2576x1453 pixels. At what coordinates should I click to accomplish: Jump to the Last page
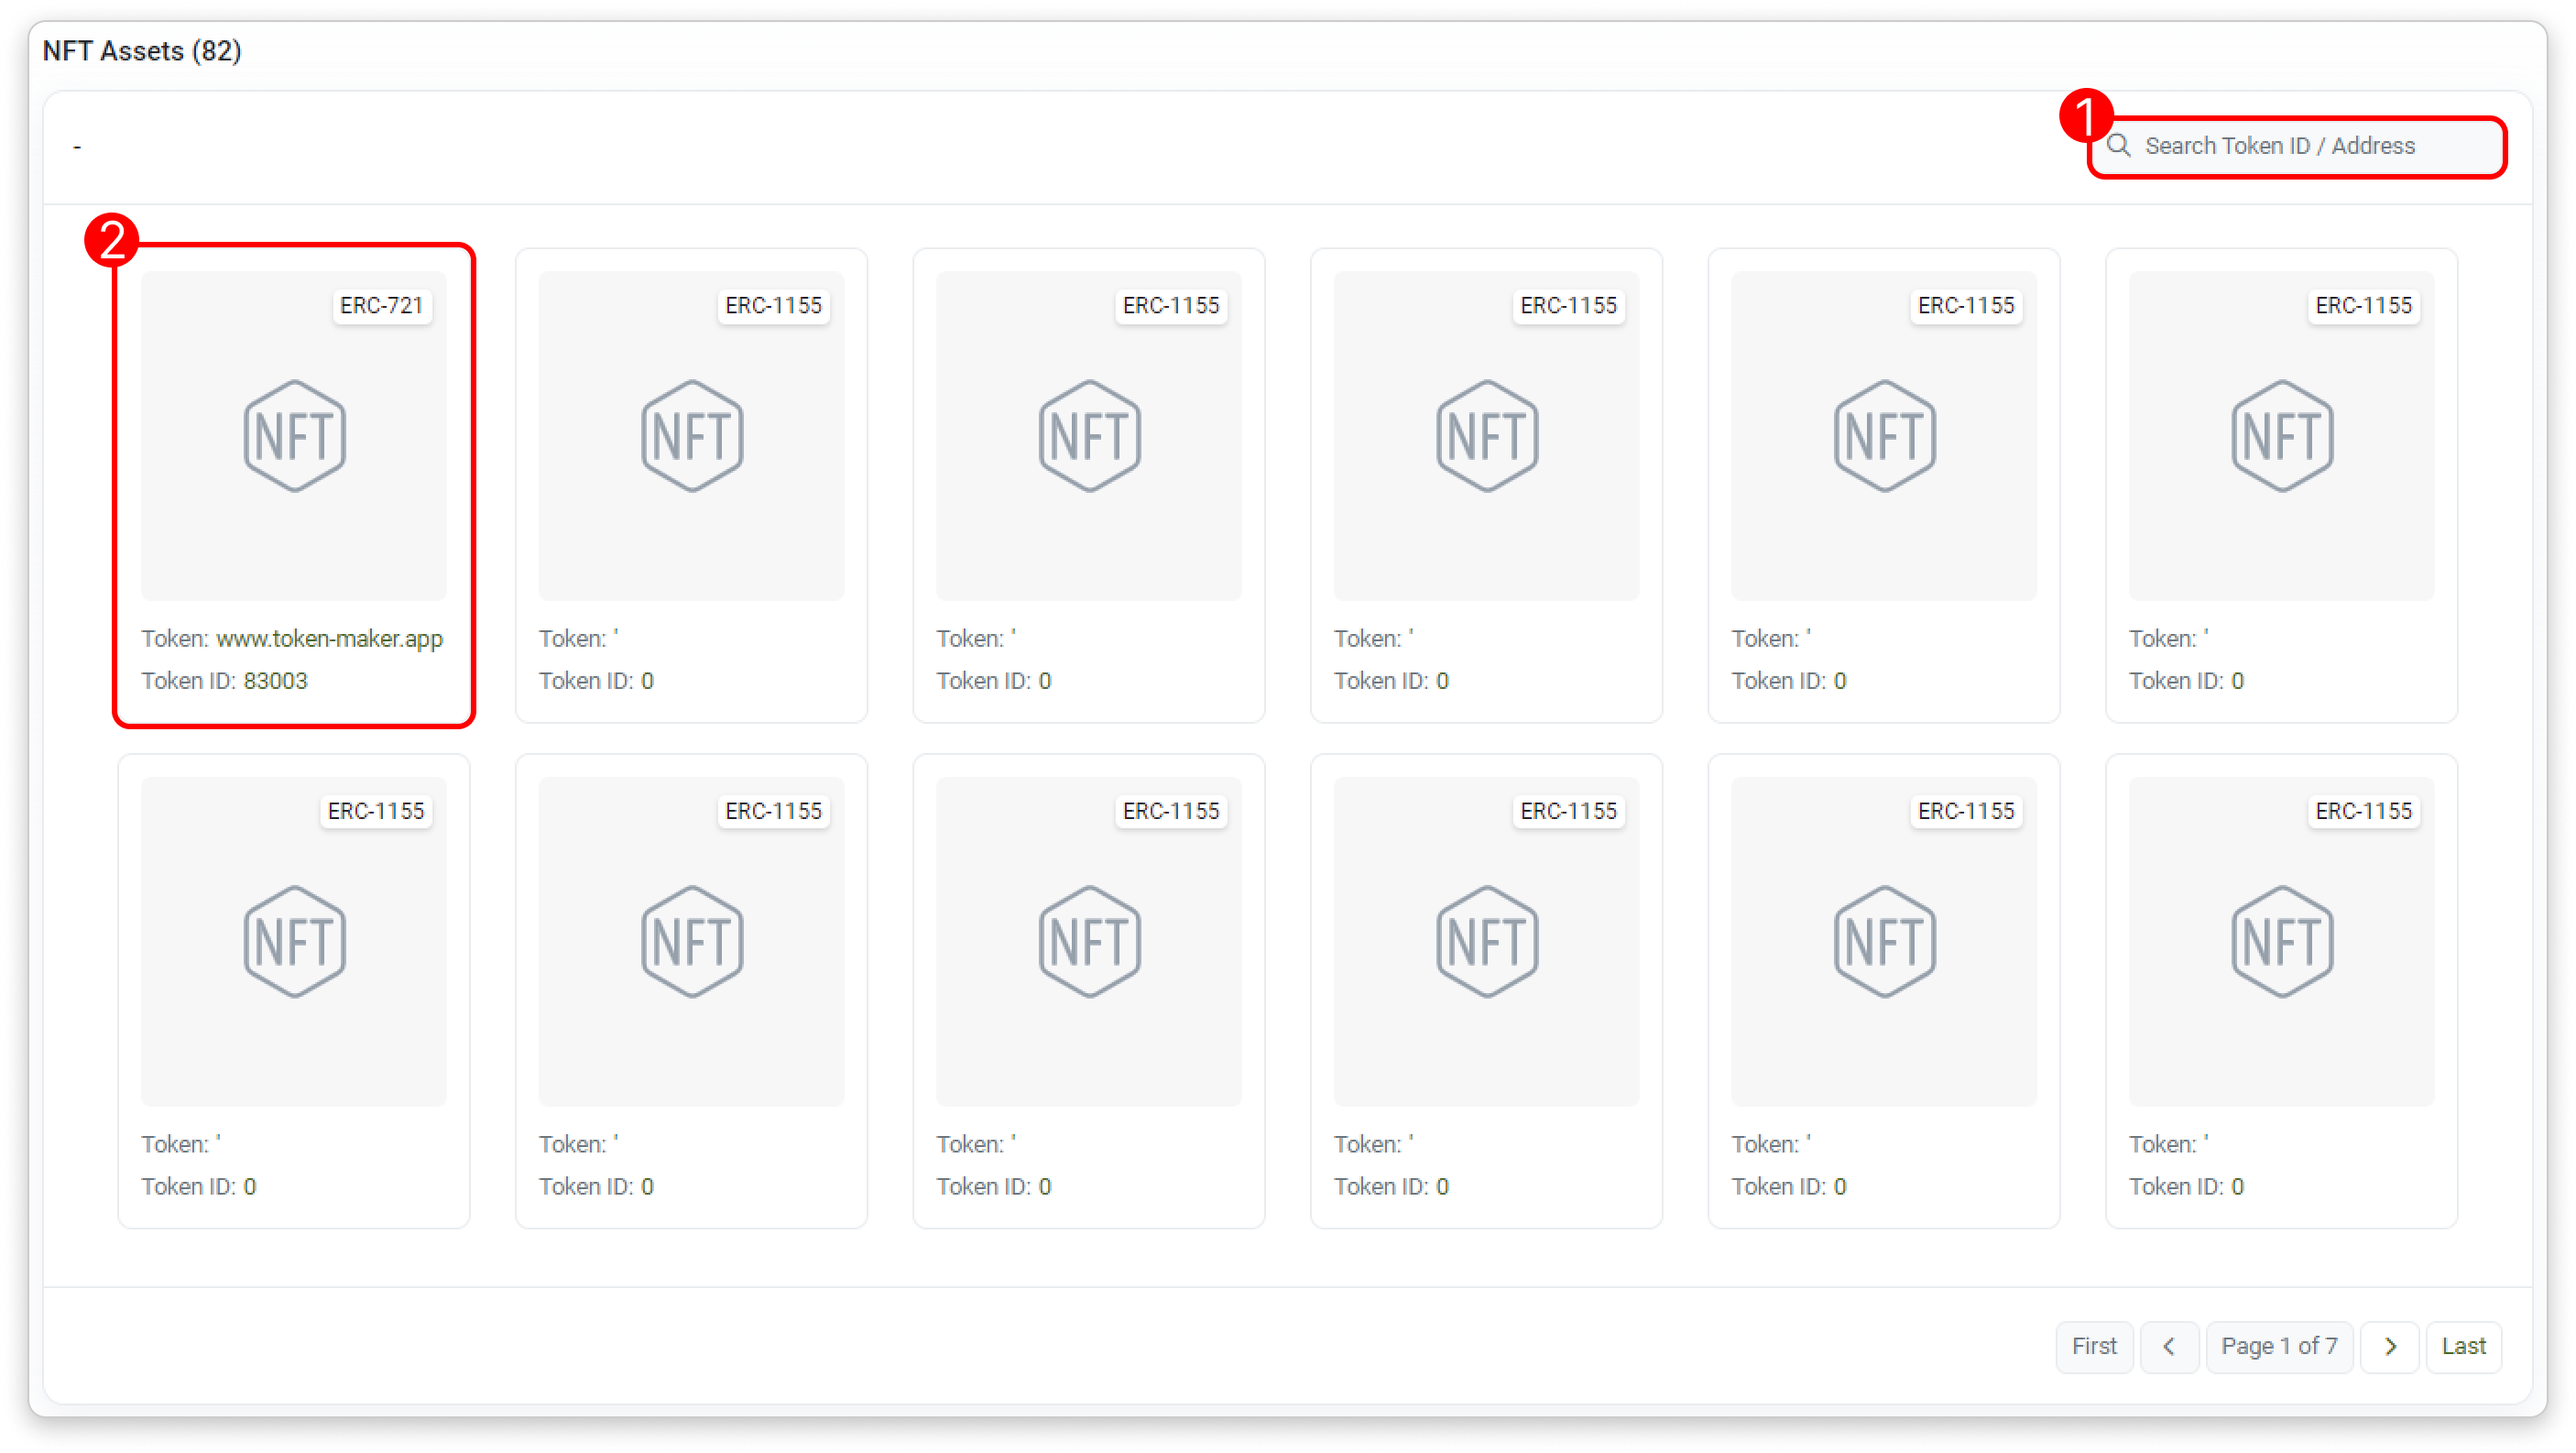(2463, 1347)
